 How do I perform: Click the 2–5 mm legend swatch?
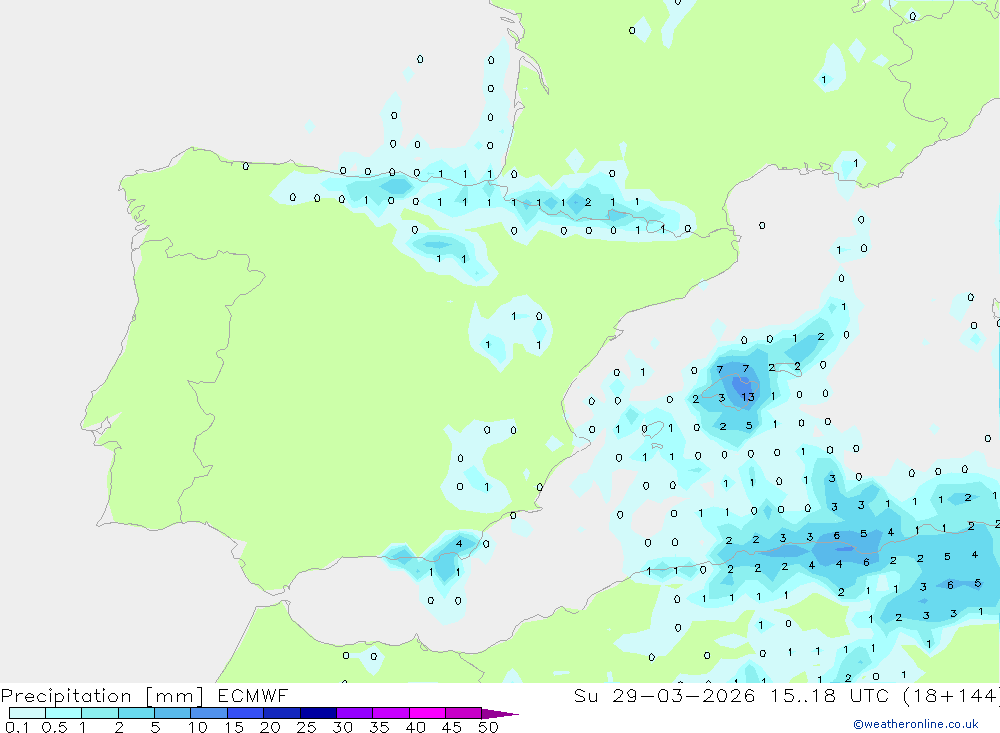[136, 713]
